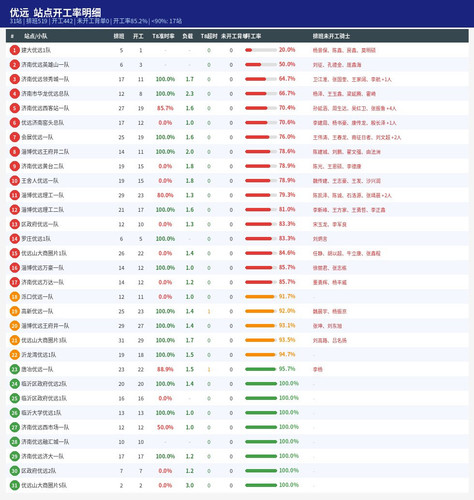Image resolution: width=474 pixels, height=500 pixels.
Task: Click the 76.0% work rate value
Action: point(287,137)
